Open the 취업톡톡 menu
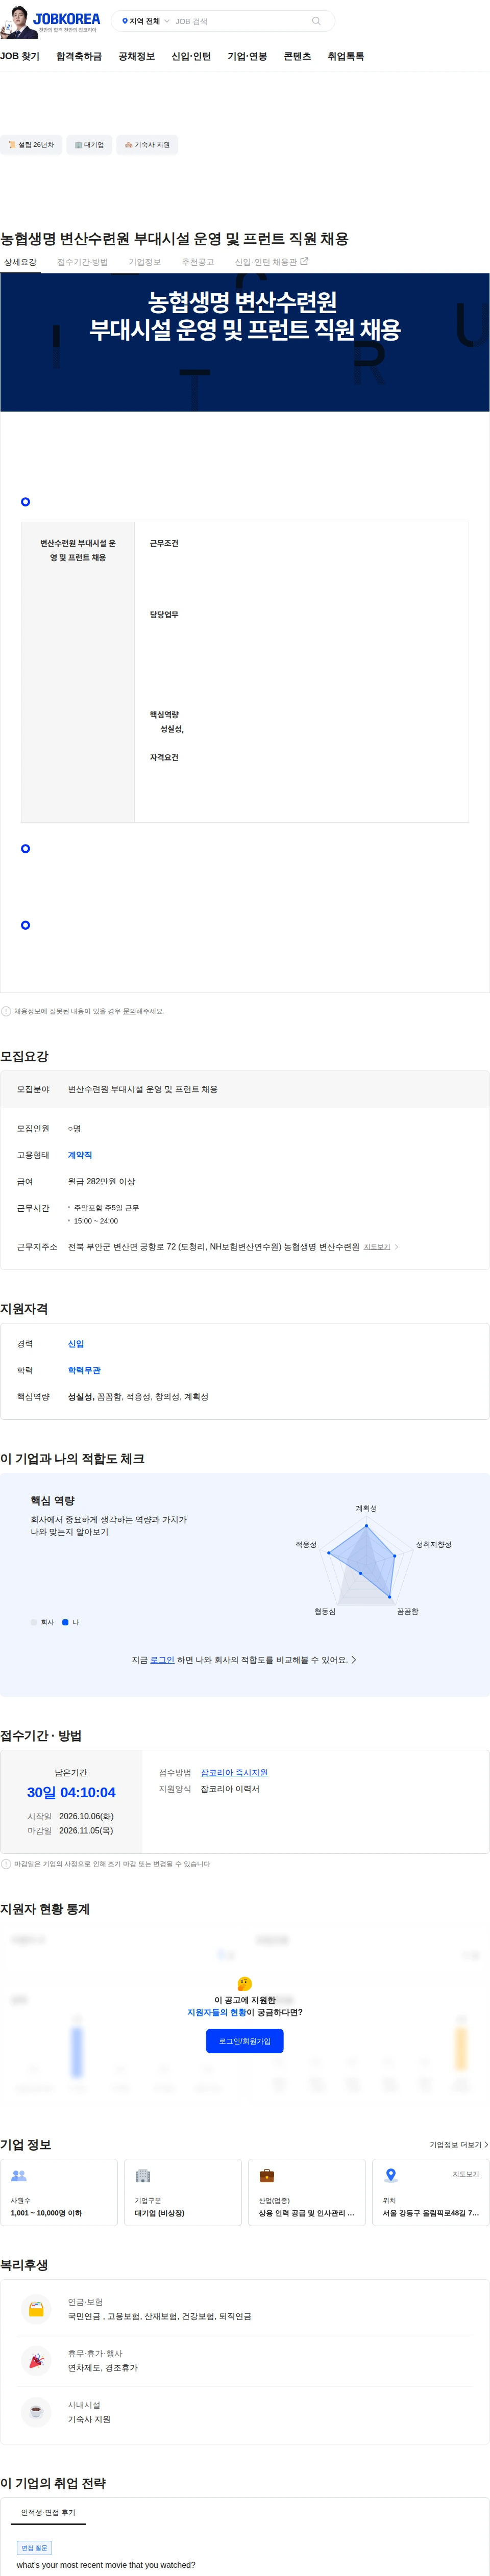Screen dimensions: 490x2576 [345, 56]
